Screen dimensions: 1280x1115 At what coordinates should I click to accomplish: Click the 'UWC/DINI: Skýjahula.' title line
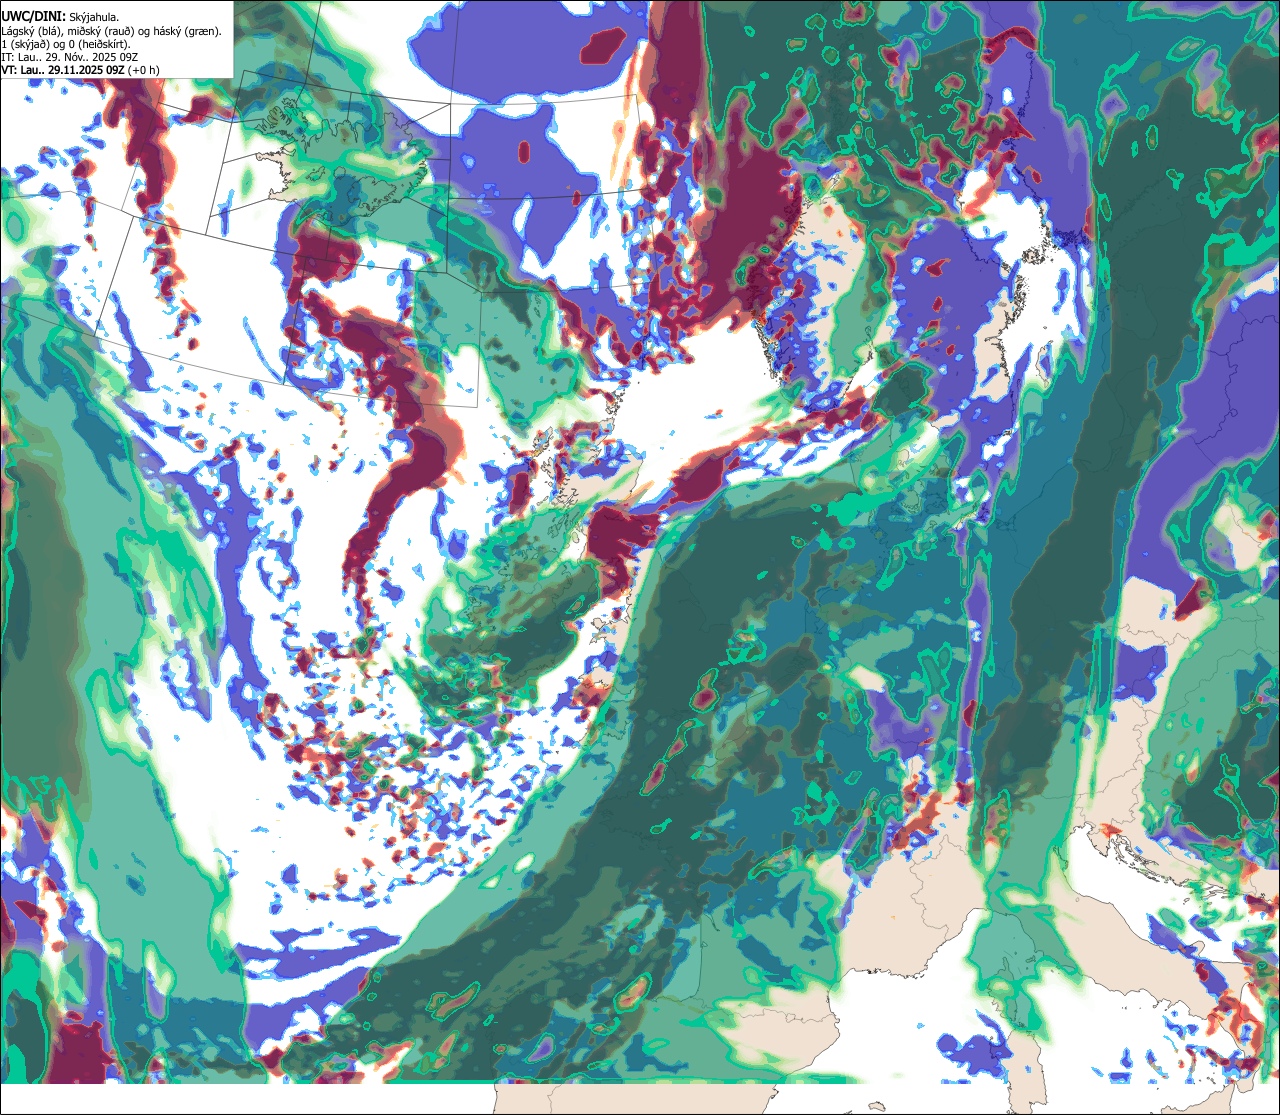click(61, 15)
